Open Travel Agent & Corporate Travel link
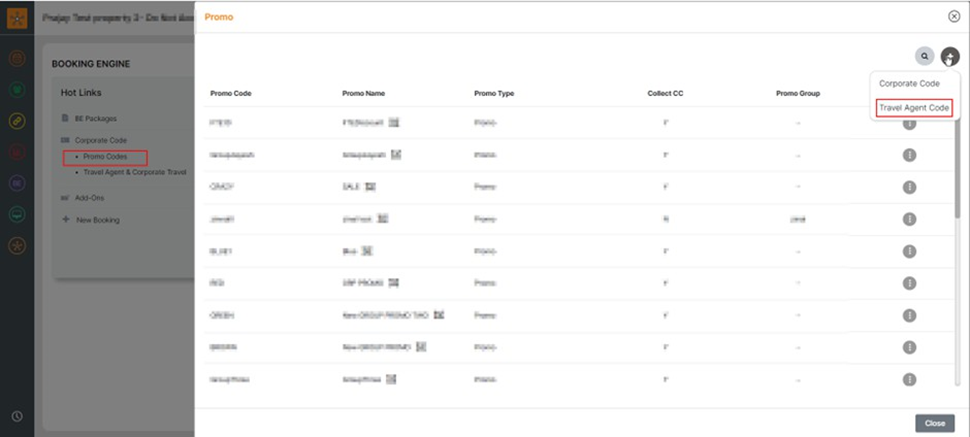This screenshot has height=437, width=970. (135, 172)
